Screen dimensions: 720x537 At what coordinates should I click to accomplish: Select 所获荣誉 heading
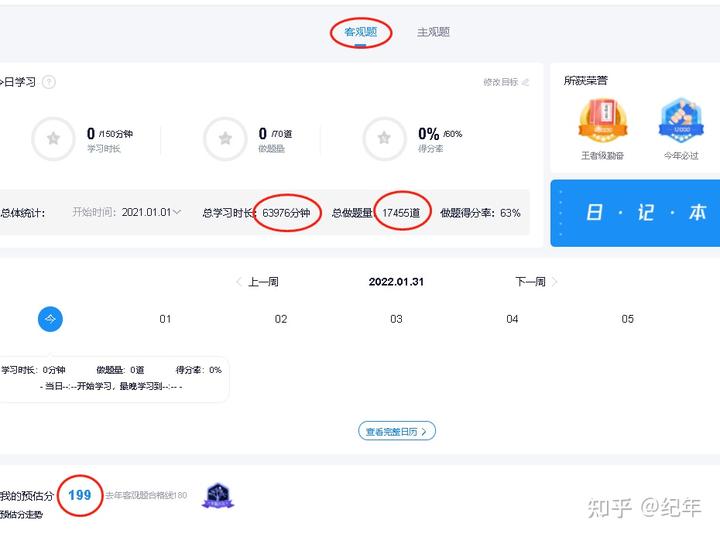585,80
